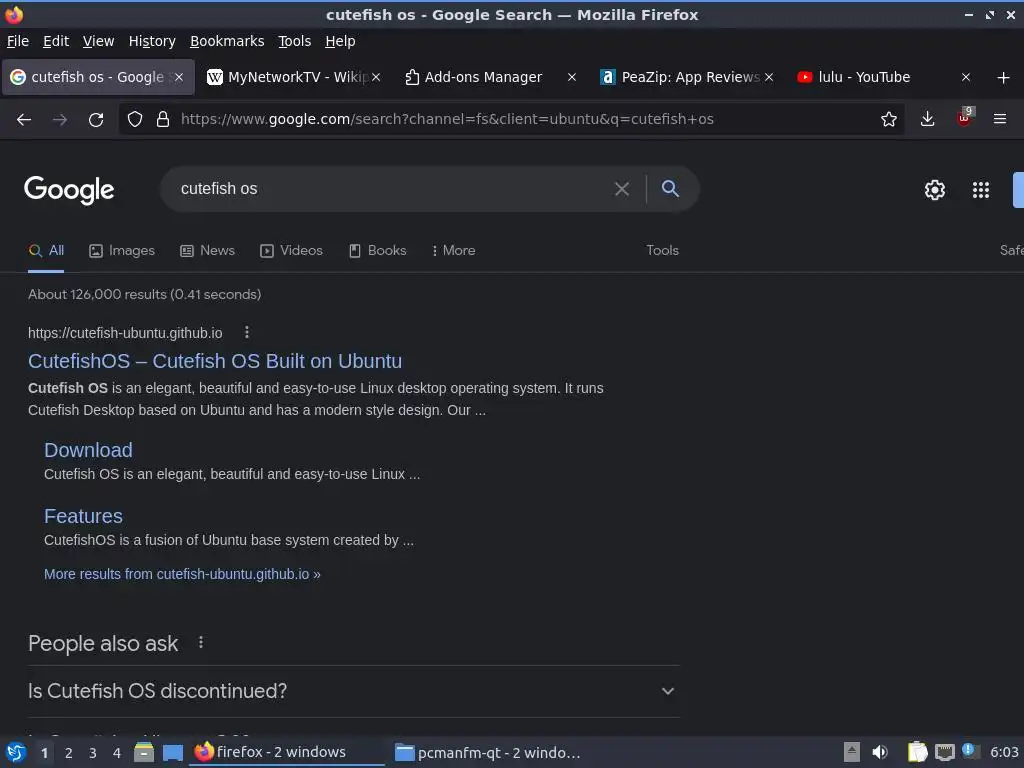View site security padlock info
Image resolution: width=1024 pixels, height=768 pixels.
pos(163,119)
